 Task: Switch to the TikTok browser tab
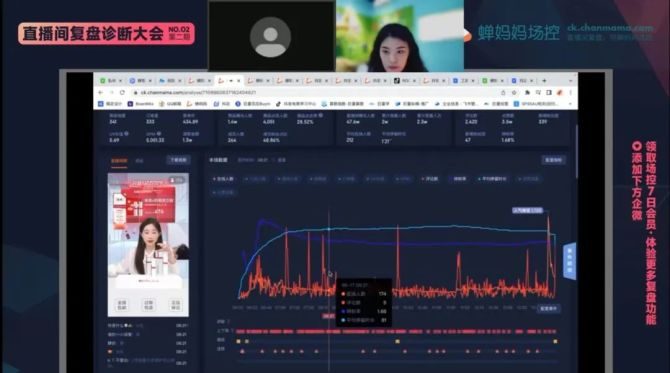coord(404,80)
